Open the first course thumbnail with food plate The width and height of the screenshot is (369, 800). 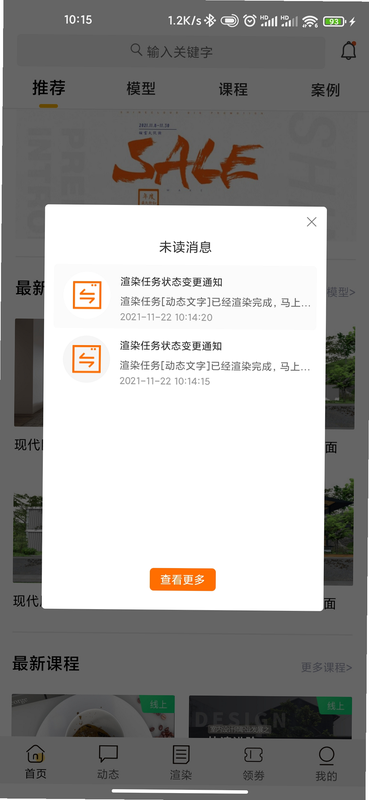93,716
